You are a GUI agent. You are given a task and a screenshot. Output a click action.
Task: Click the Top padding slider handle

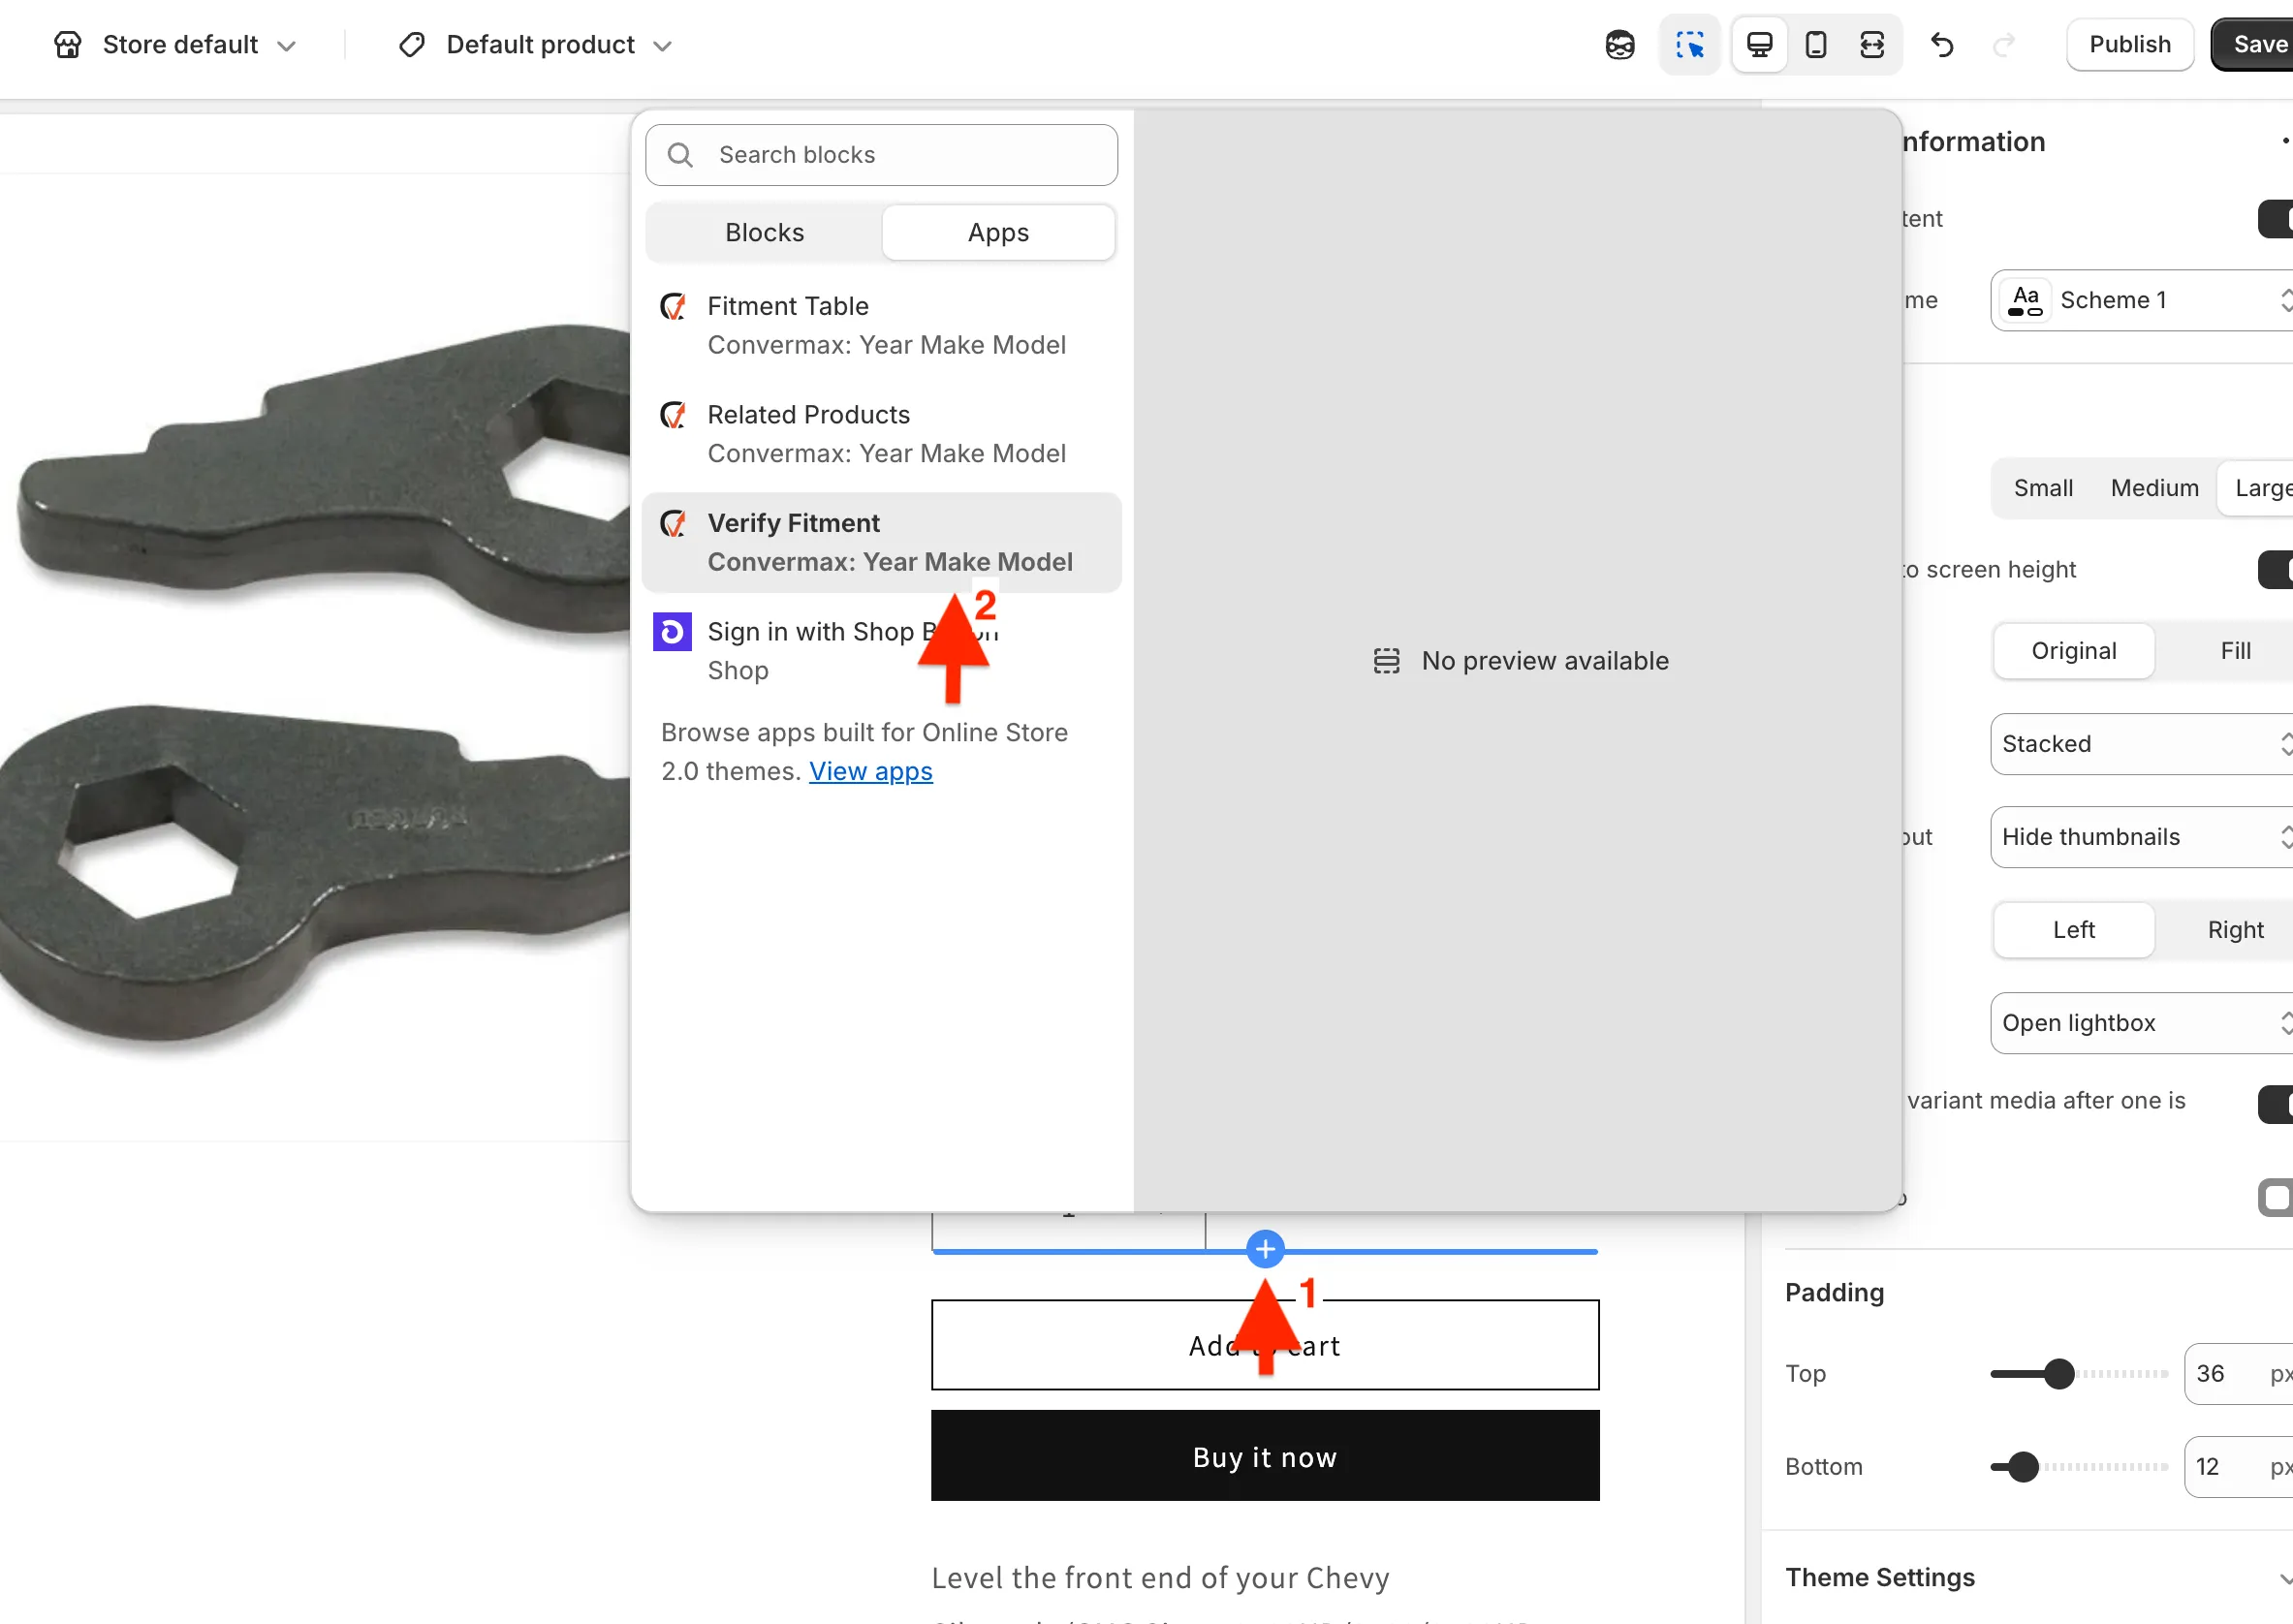point(2059,1374)
